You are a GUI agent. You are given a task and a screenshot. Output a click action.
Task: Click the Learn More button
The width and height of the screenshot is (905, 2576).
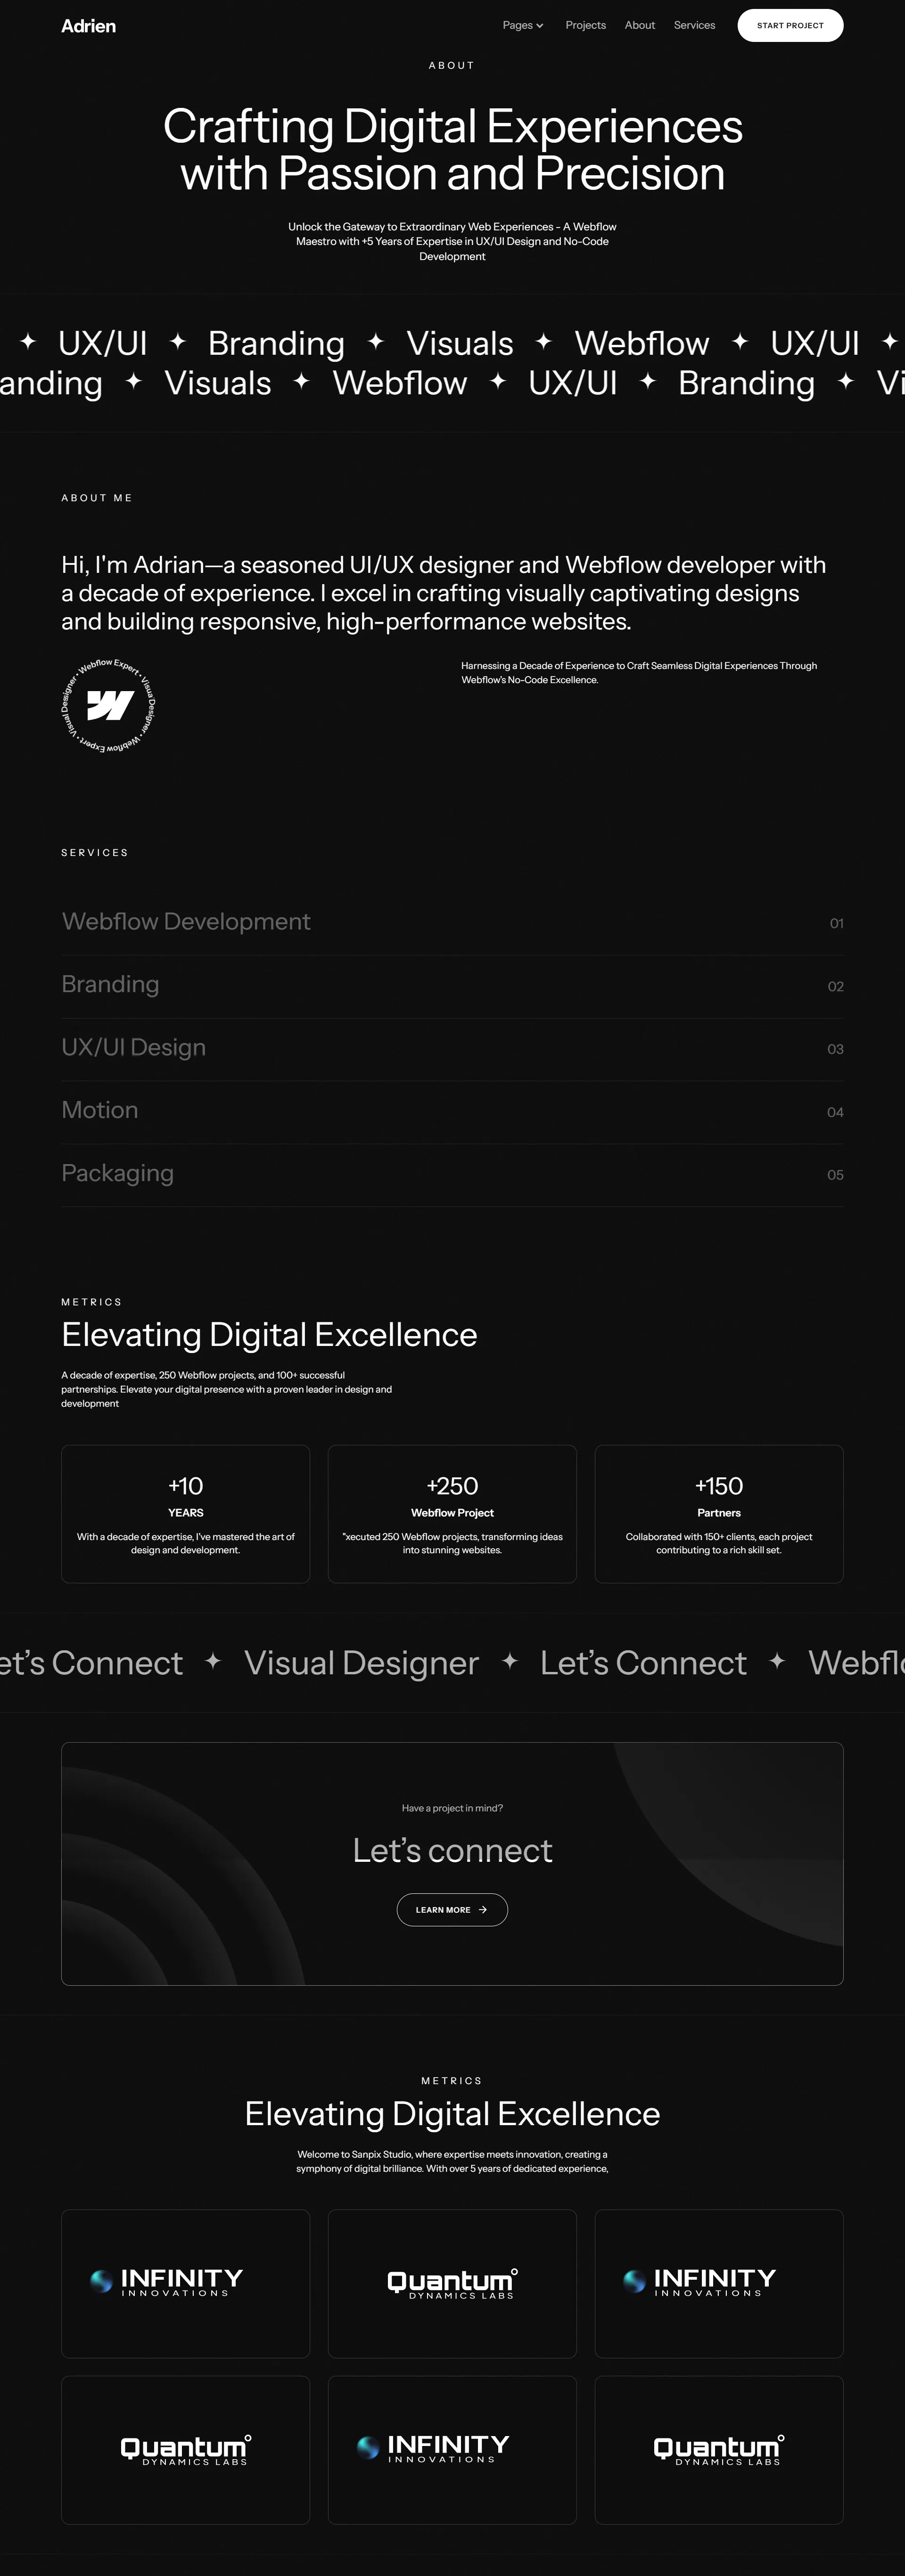pos(452,1910)
